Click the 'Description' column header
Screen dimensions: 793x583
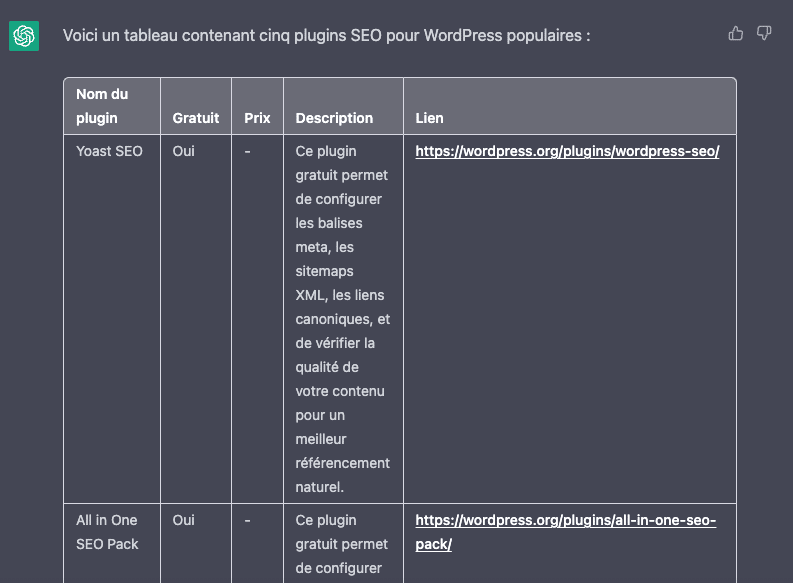pos(334,118)
